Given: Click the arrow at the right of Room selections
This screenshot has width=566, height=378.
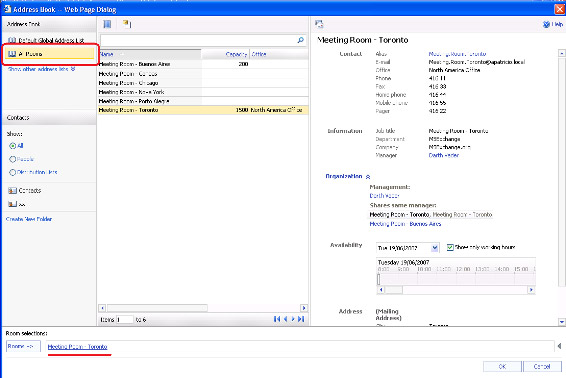Looking at the screenshot, I should point(559,346).
